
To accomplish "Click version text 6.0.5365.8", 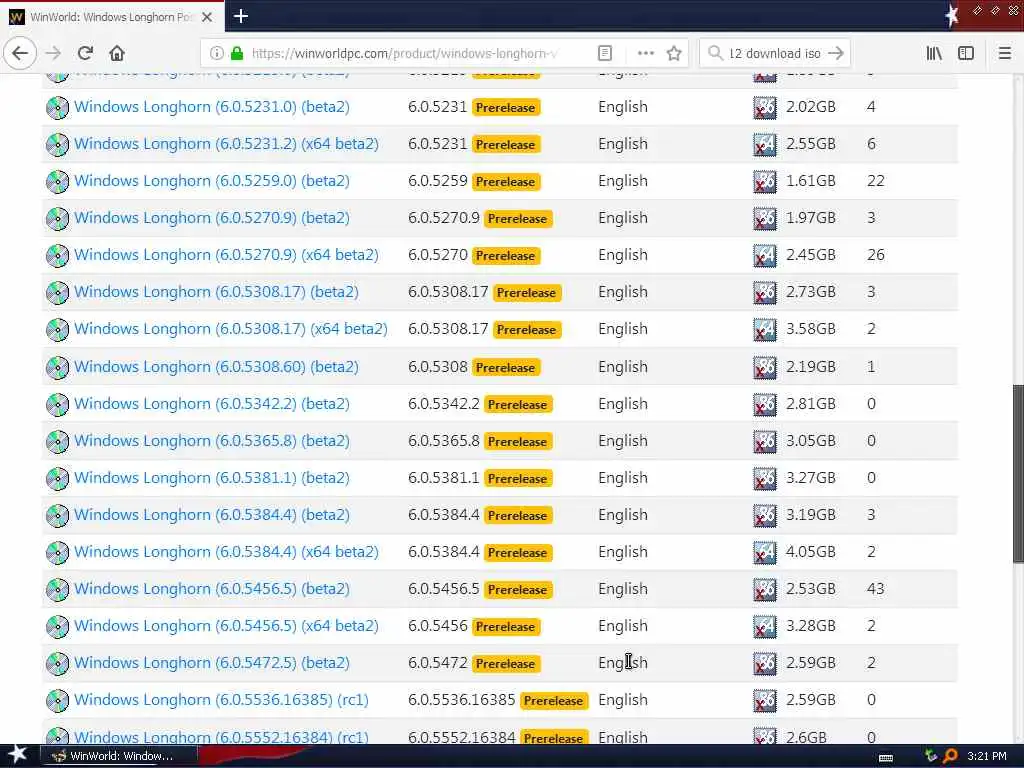I will (x=443, y=441).
